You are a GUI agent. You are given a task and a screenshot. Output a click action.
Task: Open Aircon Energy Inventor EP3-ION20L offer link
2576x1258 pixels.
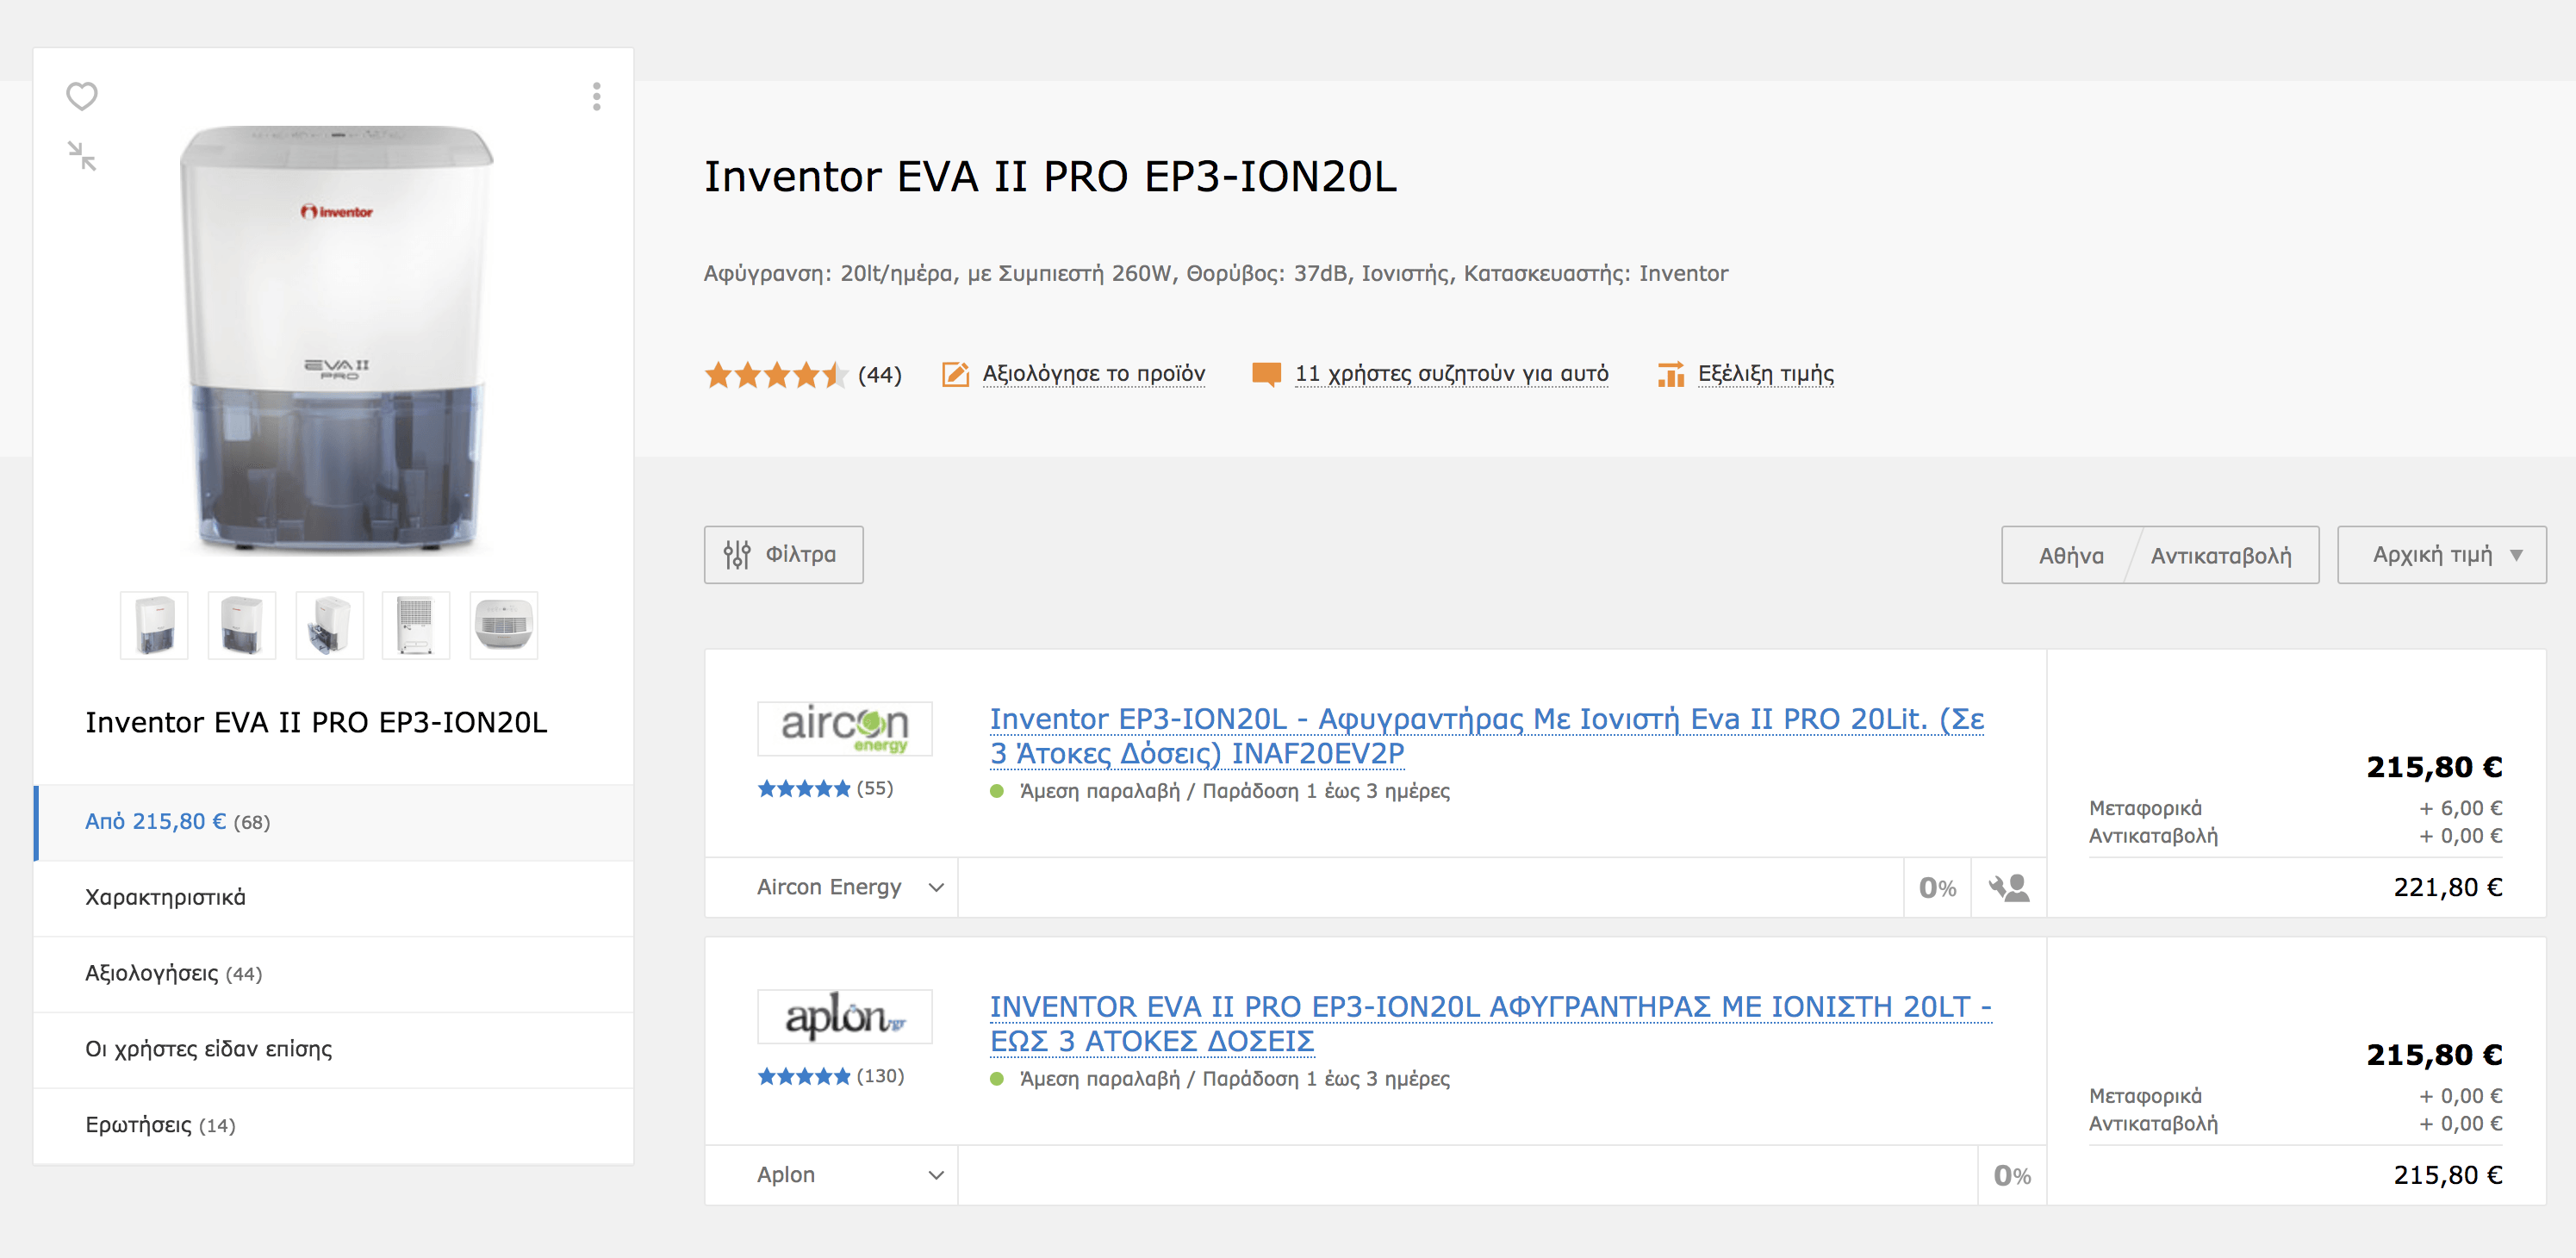coord(1487,736)
